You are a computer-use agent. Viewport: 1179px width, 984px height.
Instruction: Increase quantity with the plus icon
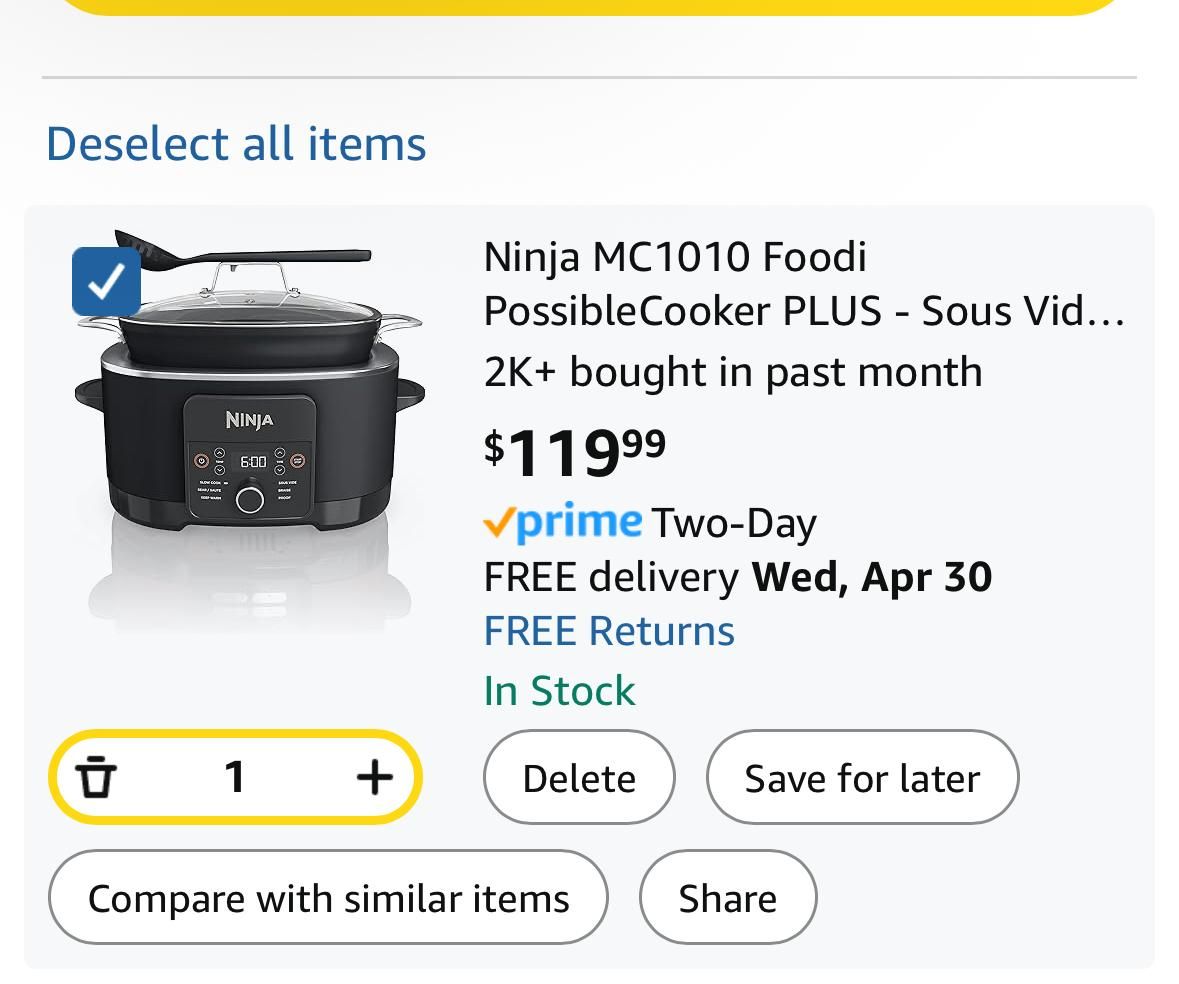(x=374, y=777)
